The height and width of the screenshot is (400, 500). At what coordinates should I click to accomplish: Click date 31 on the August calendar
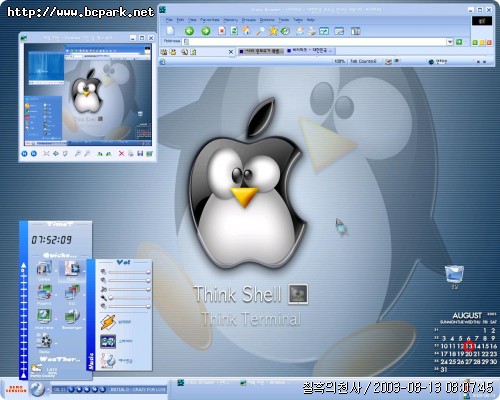(x=444, y=369)
